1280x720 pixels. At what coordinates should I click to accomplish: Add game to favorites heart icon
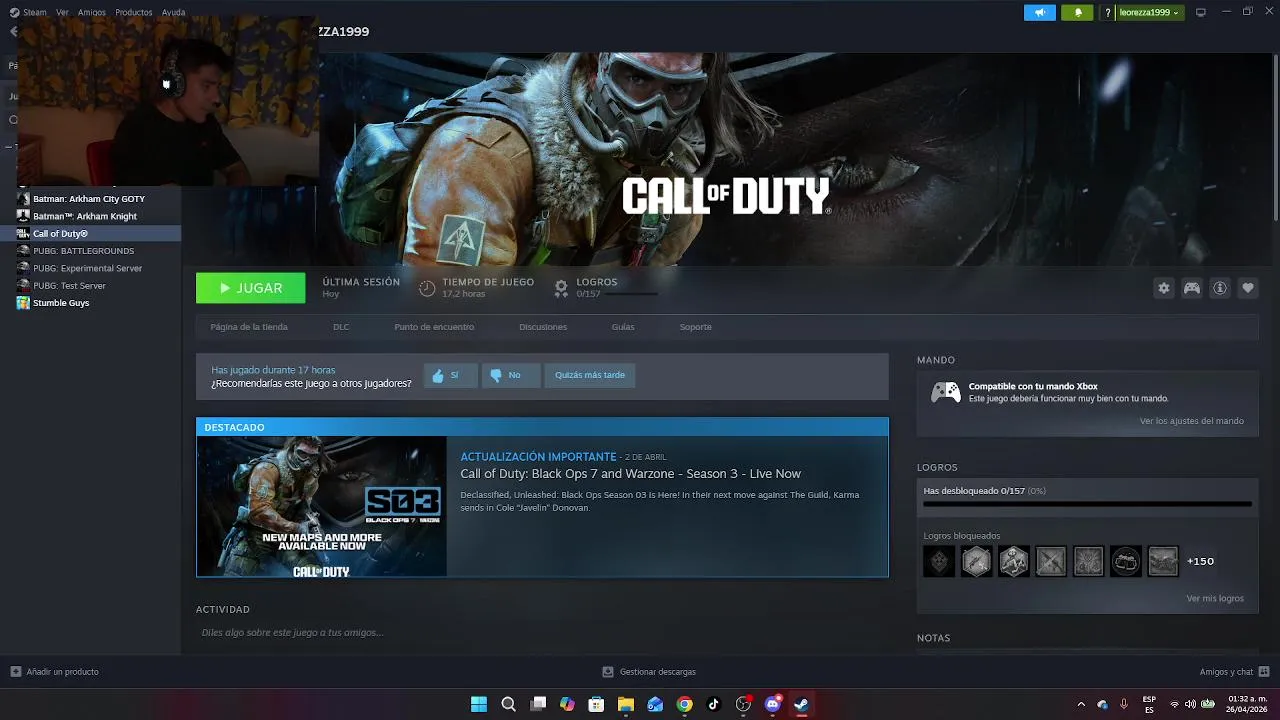click(x=1248, y=288)
